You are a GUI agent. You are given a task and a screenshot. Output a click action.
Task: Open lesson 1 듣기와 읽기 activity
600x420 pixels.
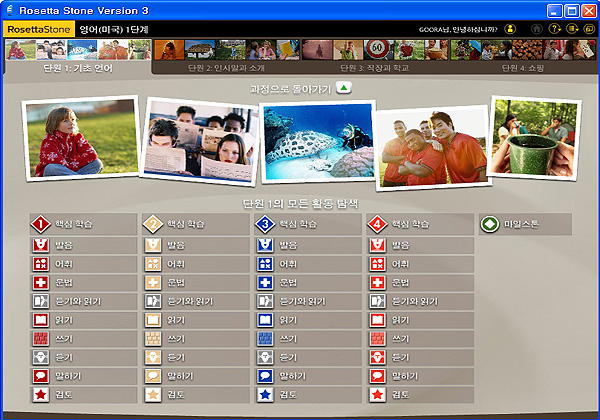(83, 301)
